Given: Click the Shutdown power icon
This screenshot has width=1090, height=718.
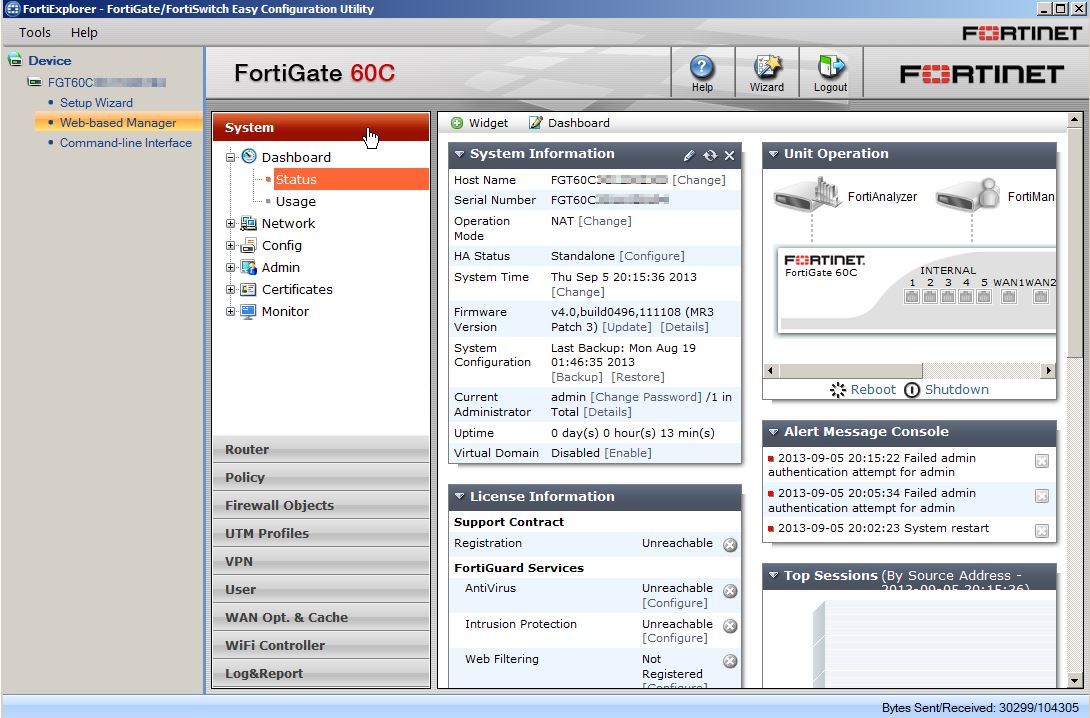Looking at the screenshot, I should click(x=912, y=390).
